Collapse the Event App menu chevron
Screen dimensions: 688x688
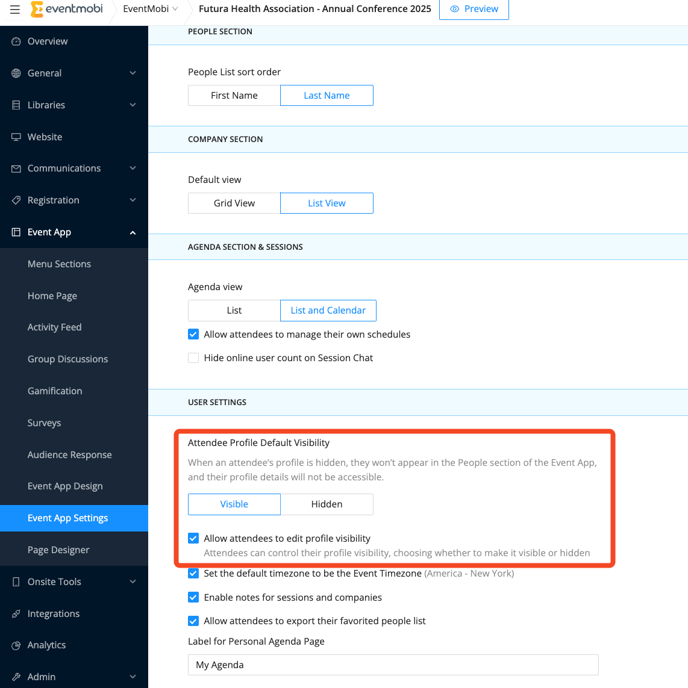point(133,233)
